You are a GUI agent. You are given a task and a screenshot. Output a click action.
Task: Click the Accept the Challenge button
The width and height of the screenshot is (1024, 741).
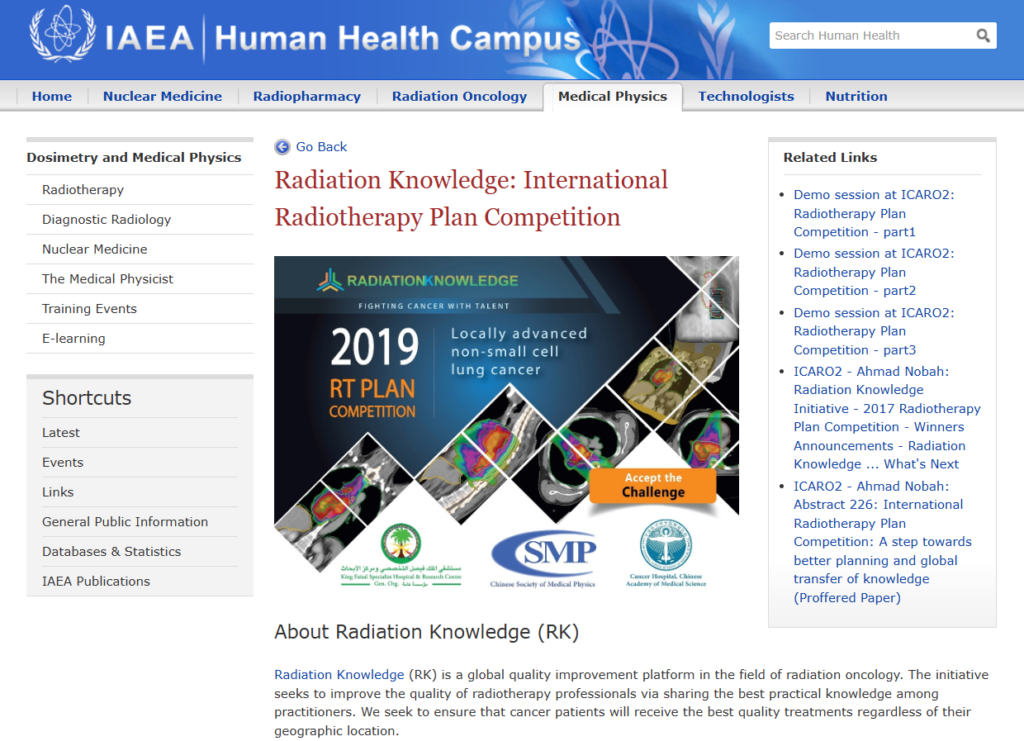652,485
